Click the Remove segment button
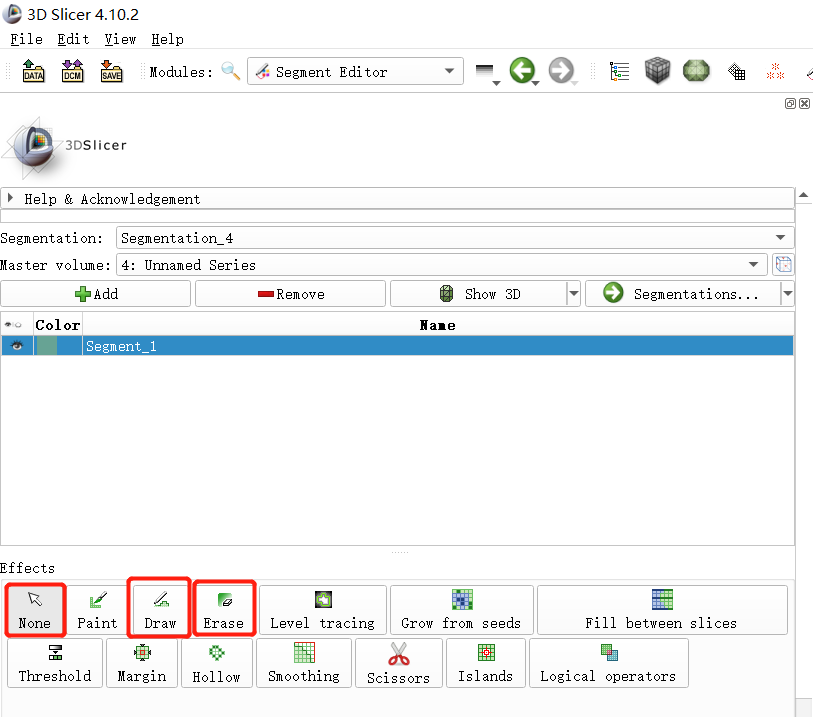This screenshot has height=717, width=813. point(290,294)
